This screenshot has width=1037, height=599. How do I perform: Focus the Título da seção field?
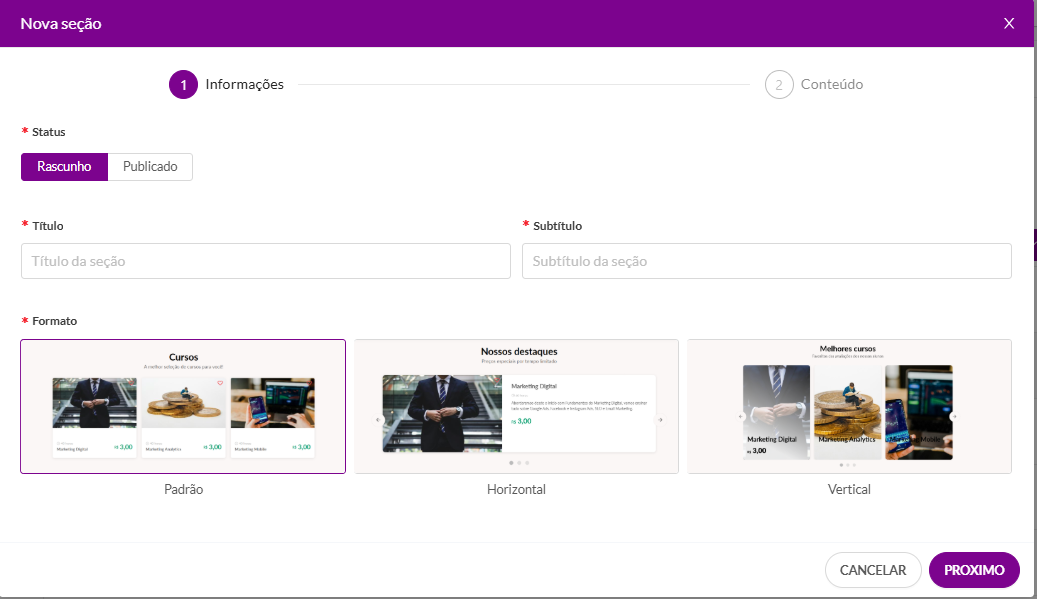click(265, 261)
